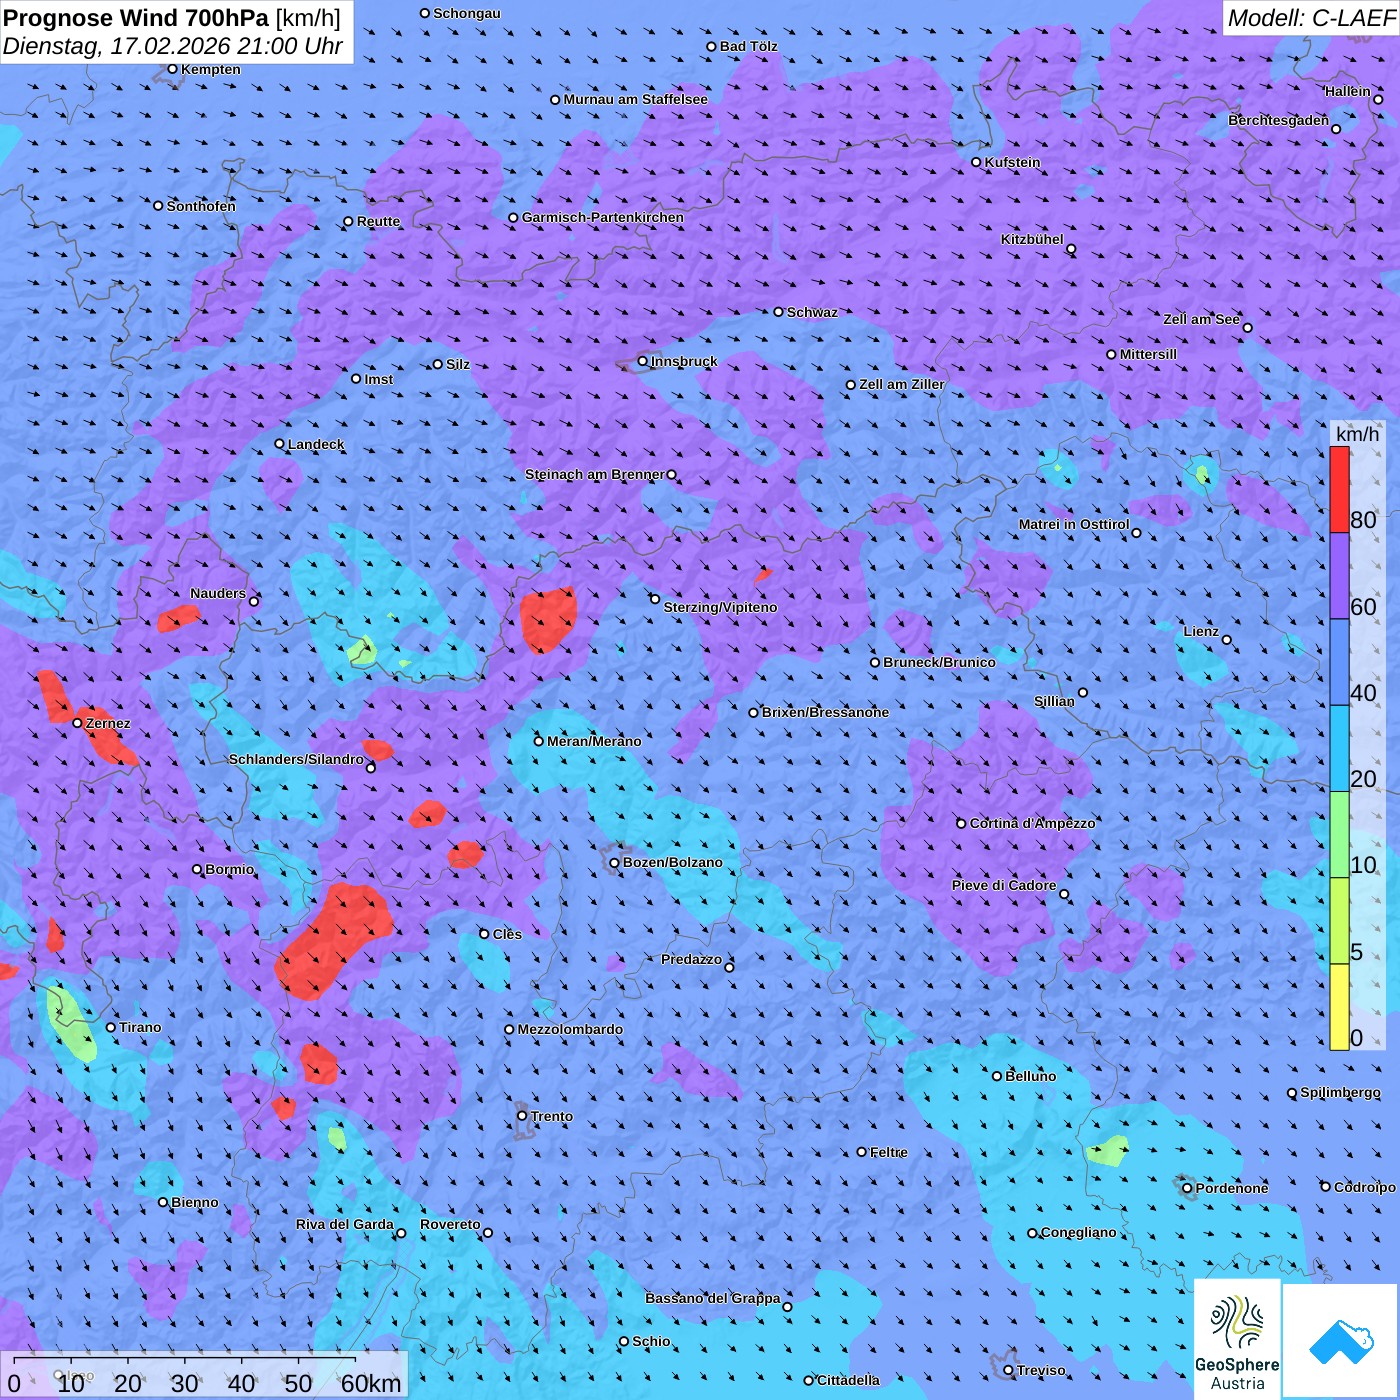Click the 'Hallein' label

pyautogui.click(x=1348, y=91)
